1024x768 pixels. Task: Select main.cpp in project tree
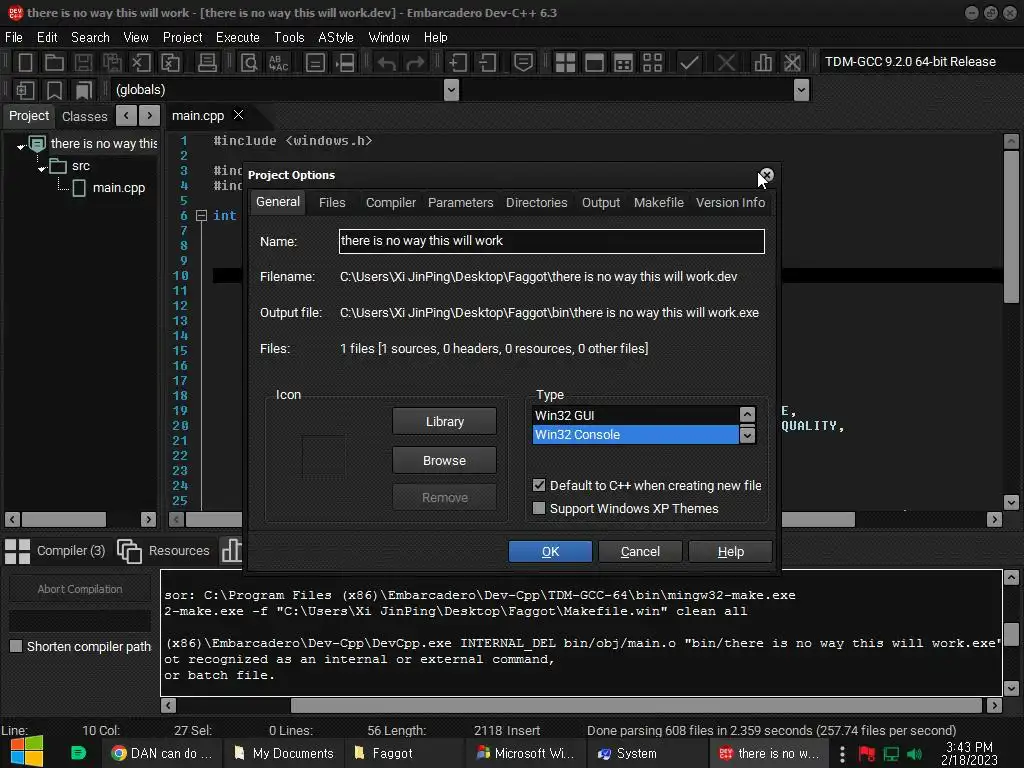click(x=118, y=188)
